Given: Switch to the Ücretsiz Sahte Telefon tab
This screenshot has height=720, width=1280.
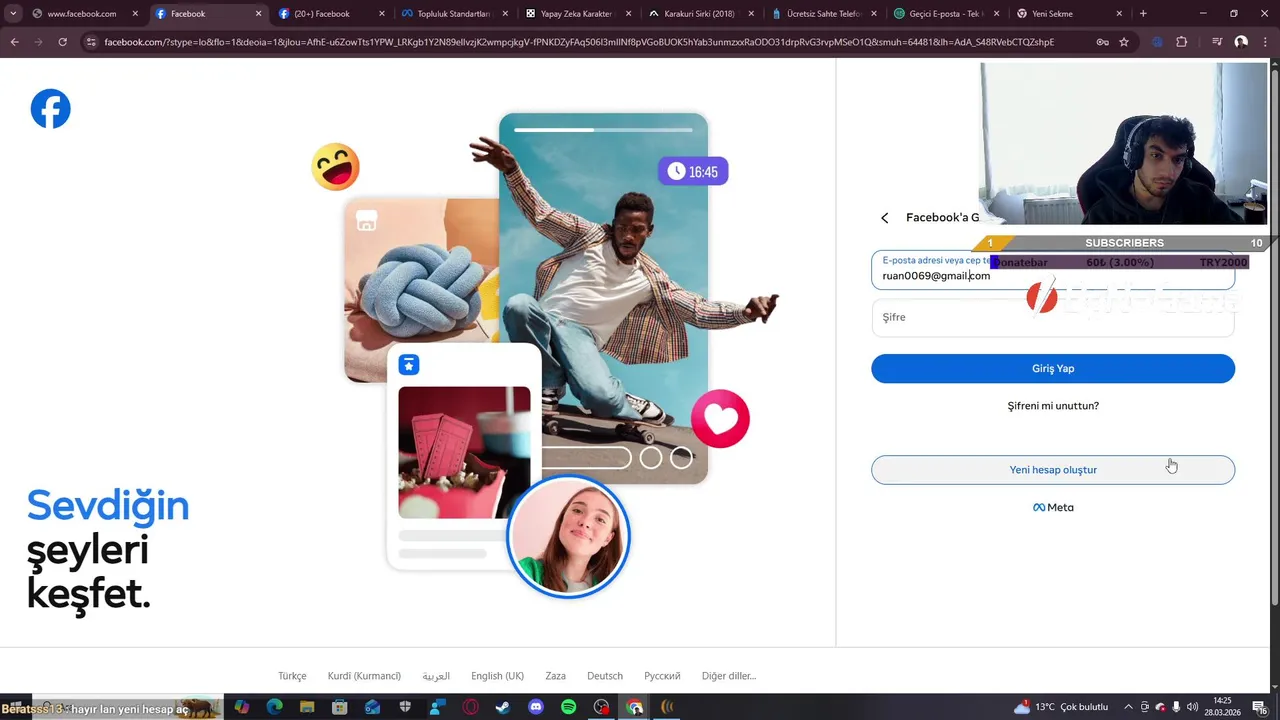Looking at the screenshot, I should [x=823, y=14].
